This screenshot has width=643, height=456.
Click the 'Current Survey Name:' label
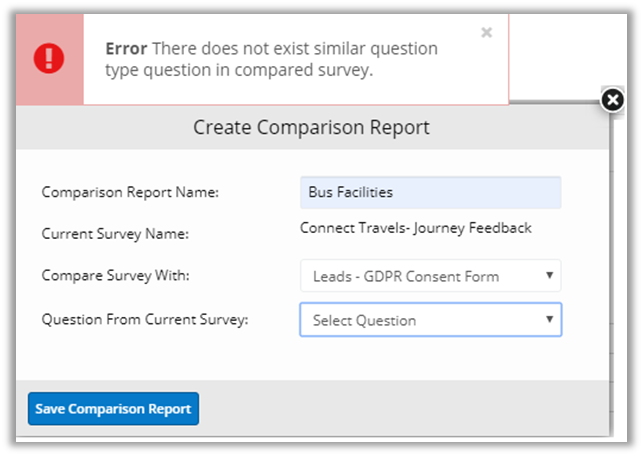point(107,234)
